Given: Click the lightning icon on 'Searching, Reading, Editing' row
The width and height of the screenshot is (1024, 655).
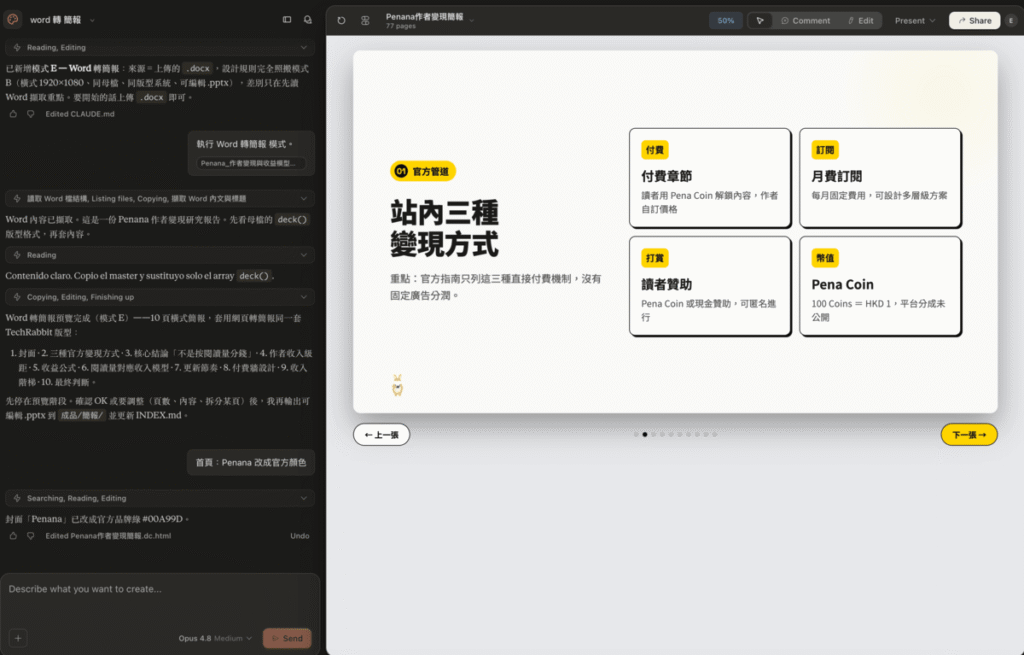Looking at the screenshot, I should (x=17, y=498).
